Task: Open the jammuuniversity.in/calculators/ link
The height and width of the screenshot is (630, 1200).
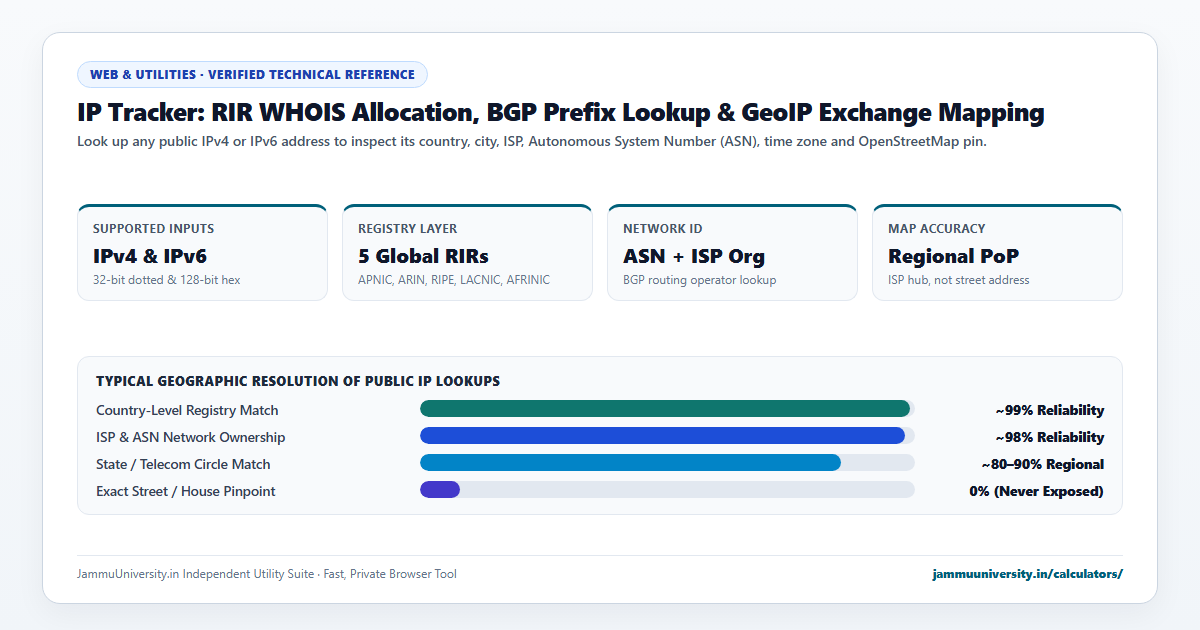Action: [1027, 574]
